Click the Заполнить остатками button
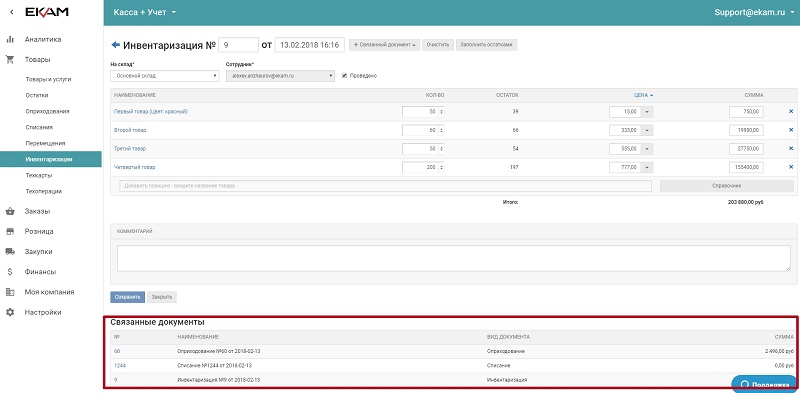Screen dimensions: 800x393 click(x=487, y=45)
